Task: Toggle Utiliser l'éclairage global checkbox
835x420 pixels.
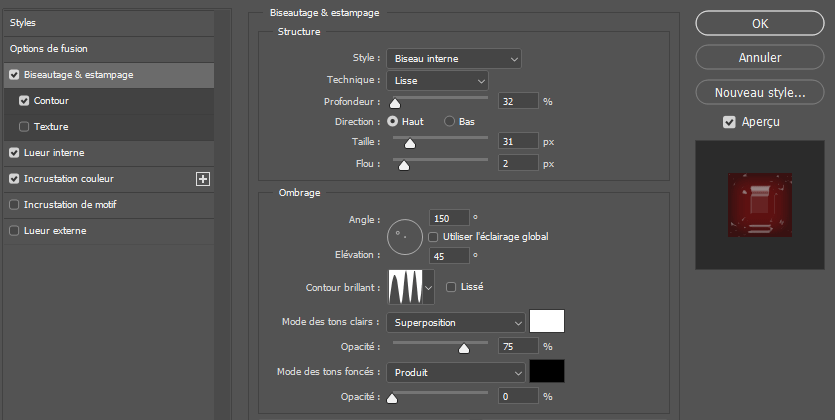Action: click(x=433, y=236)
